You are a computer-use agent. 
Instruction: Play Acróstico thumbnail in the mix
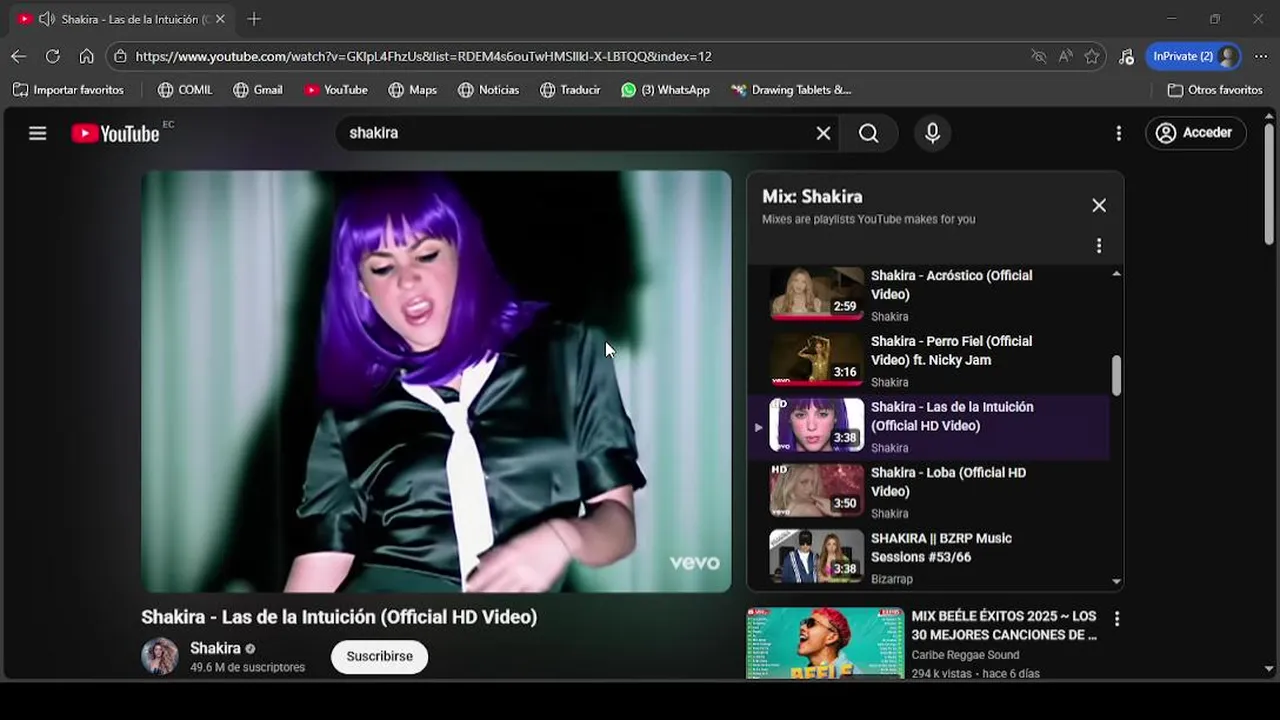(816, 292)
